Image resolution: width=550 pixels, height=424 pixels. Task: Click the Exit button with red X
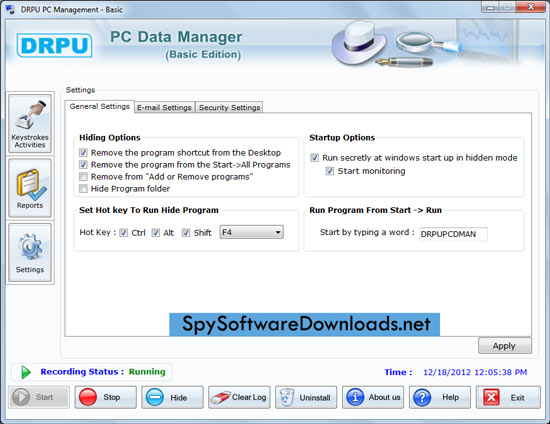coord(508,397)
